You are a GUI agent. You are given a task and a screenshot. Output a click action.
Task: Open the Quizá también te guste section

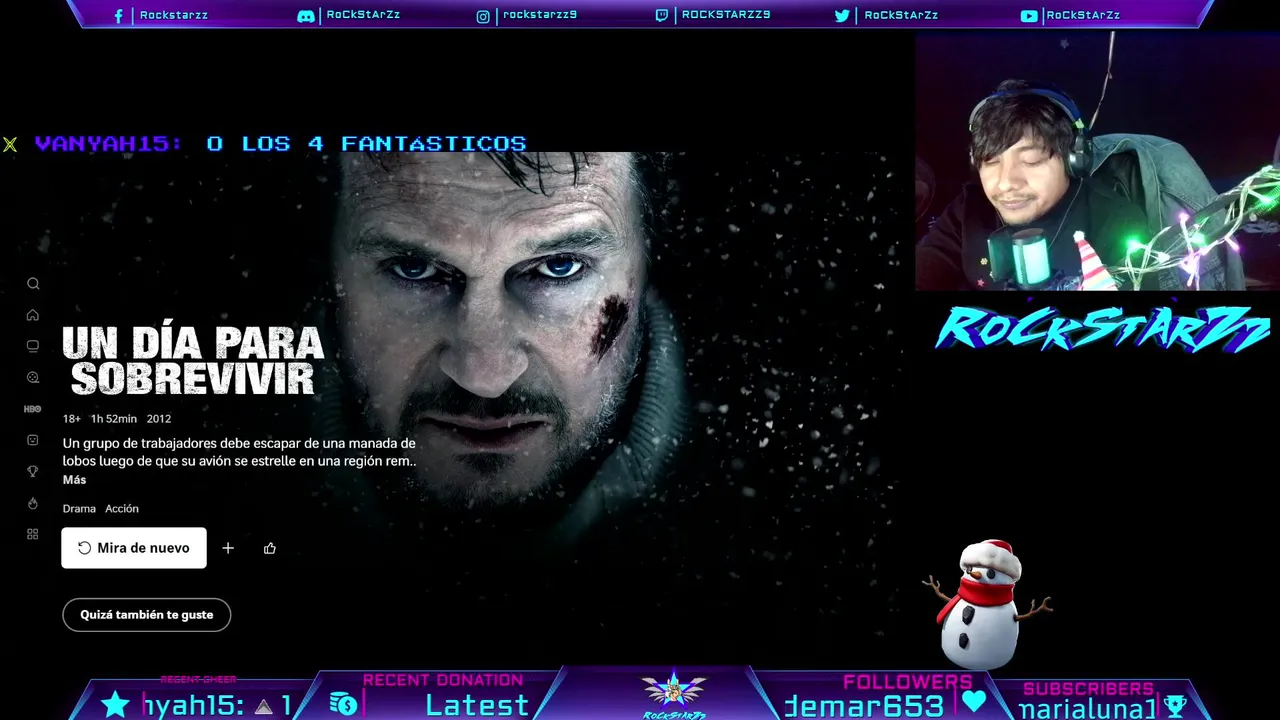(x=147, y=615)
